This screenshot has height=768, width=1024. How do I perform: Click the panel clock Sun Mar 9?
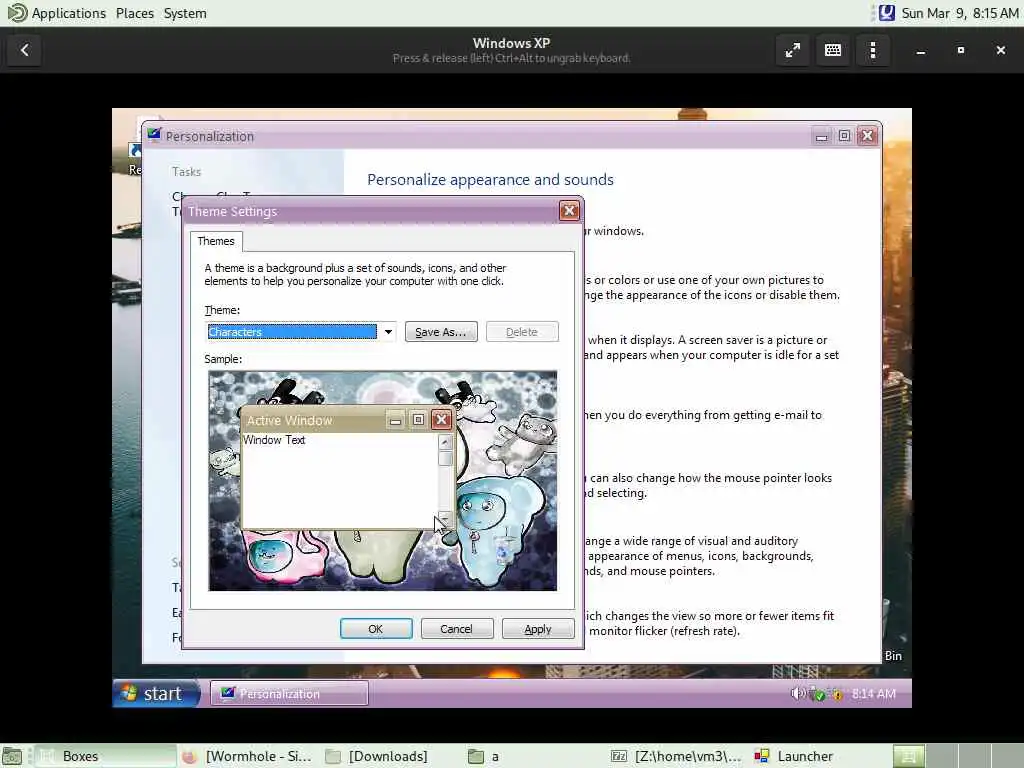click(x=960, y=13)
